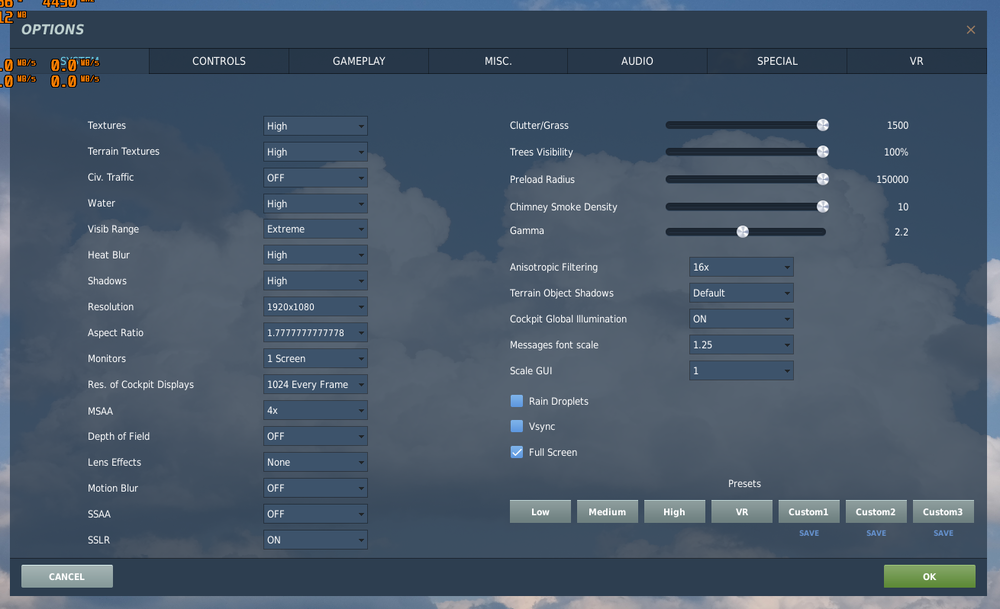This screenshot has height=609, width=1000.
Task: Expand the Aspect Ratio dropdown
Action: tap(315, 333)
